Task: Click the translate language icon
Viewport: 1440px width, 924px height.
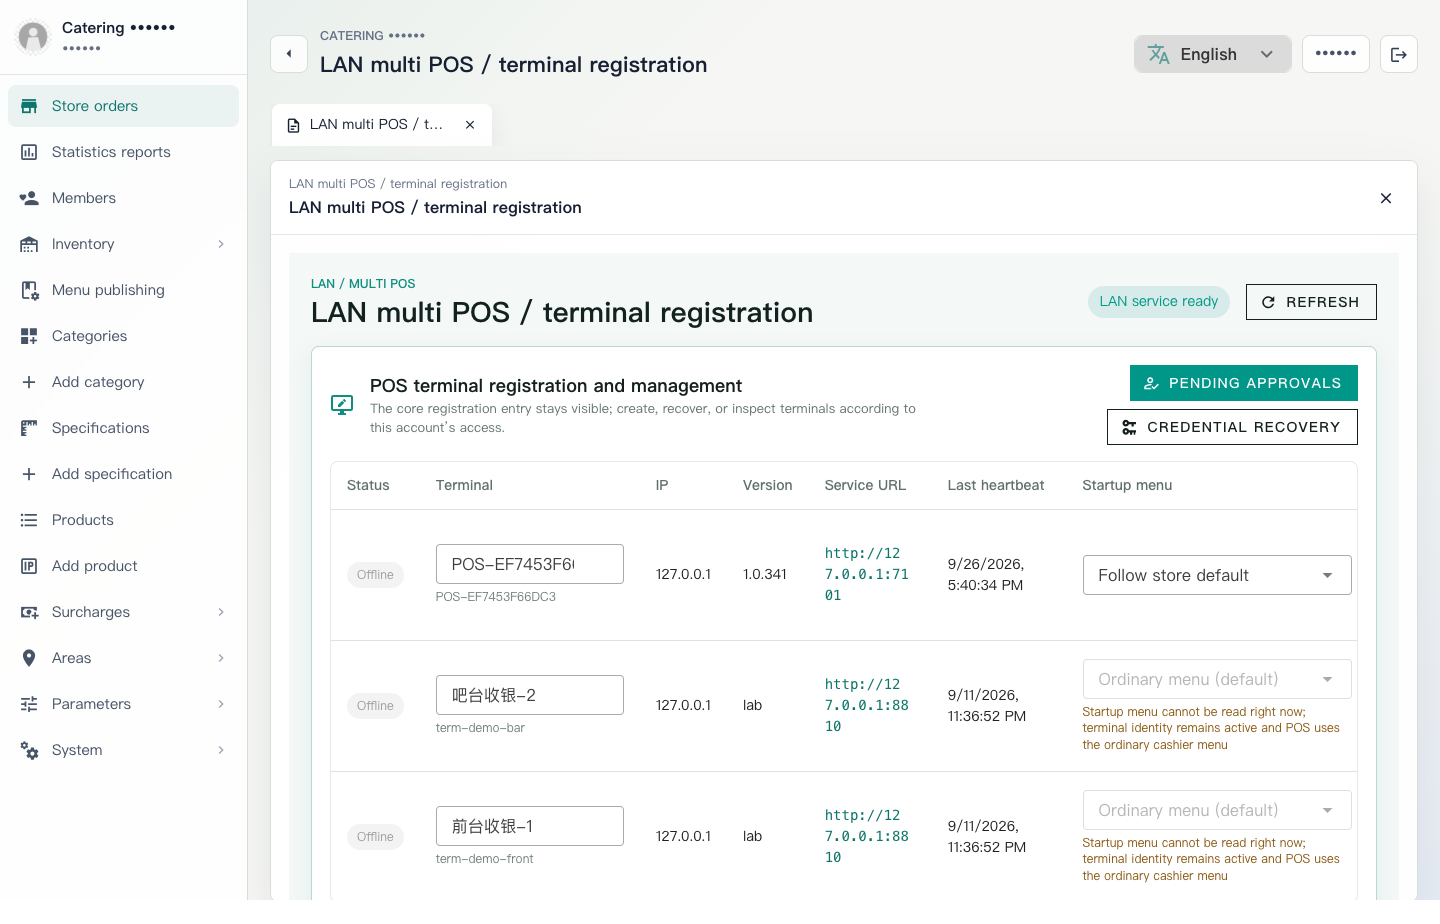Action: click(1158, 54)
